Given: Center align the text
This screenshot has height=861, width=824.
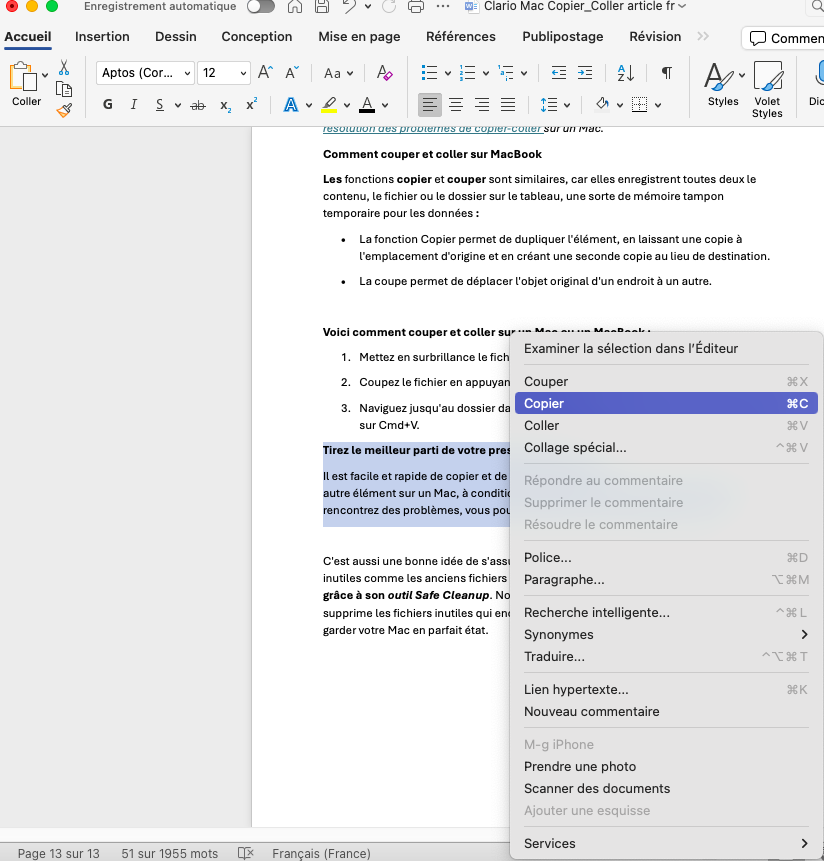Looking at the screenshot, I should (456, 104).
